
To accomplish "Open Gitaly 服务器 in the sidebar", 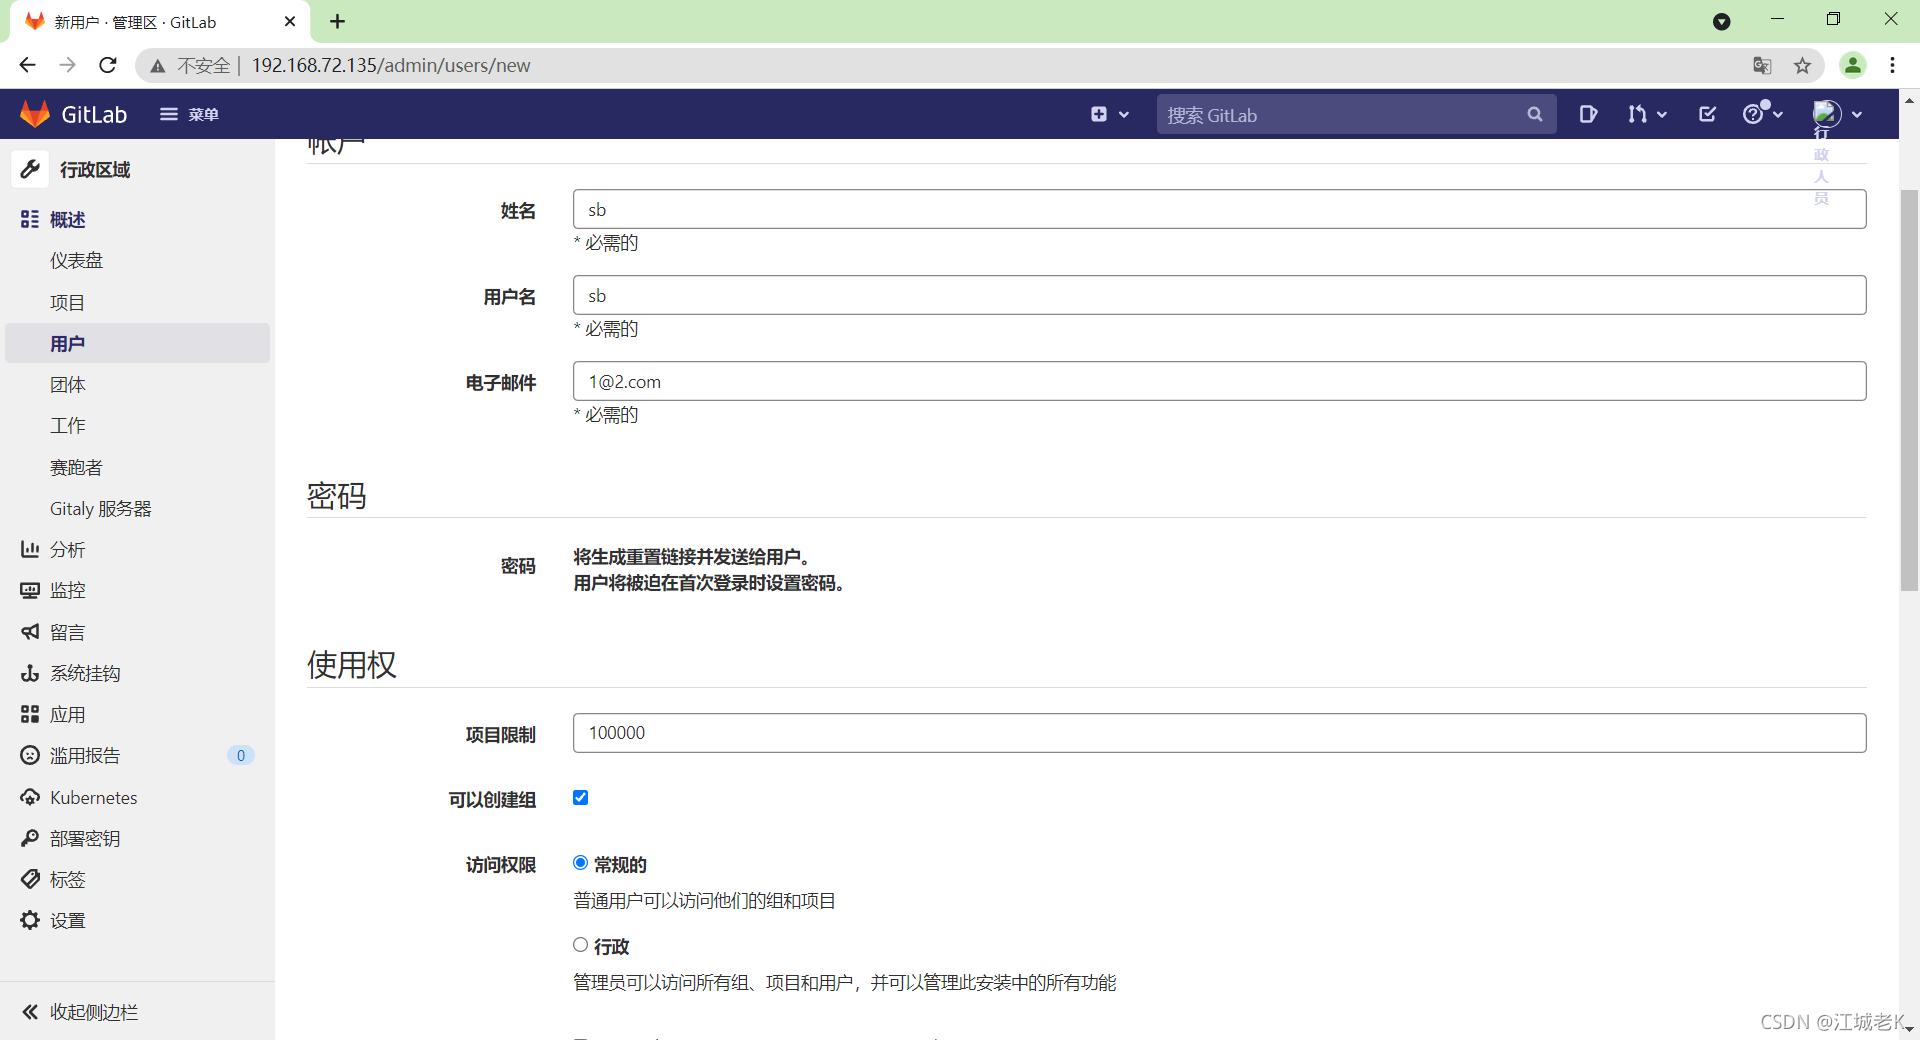I will 100,508.
